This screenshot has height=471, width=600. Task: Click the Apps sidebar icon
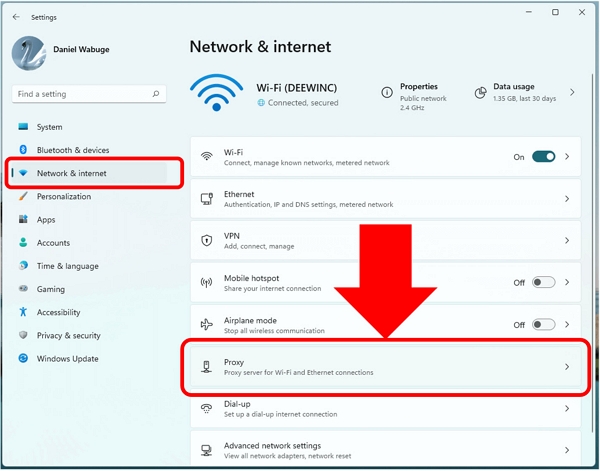[23, 219]
